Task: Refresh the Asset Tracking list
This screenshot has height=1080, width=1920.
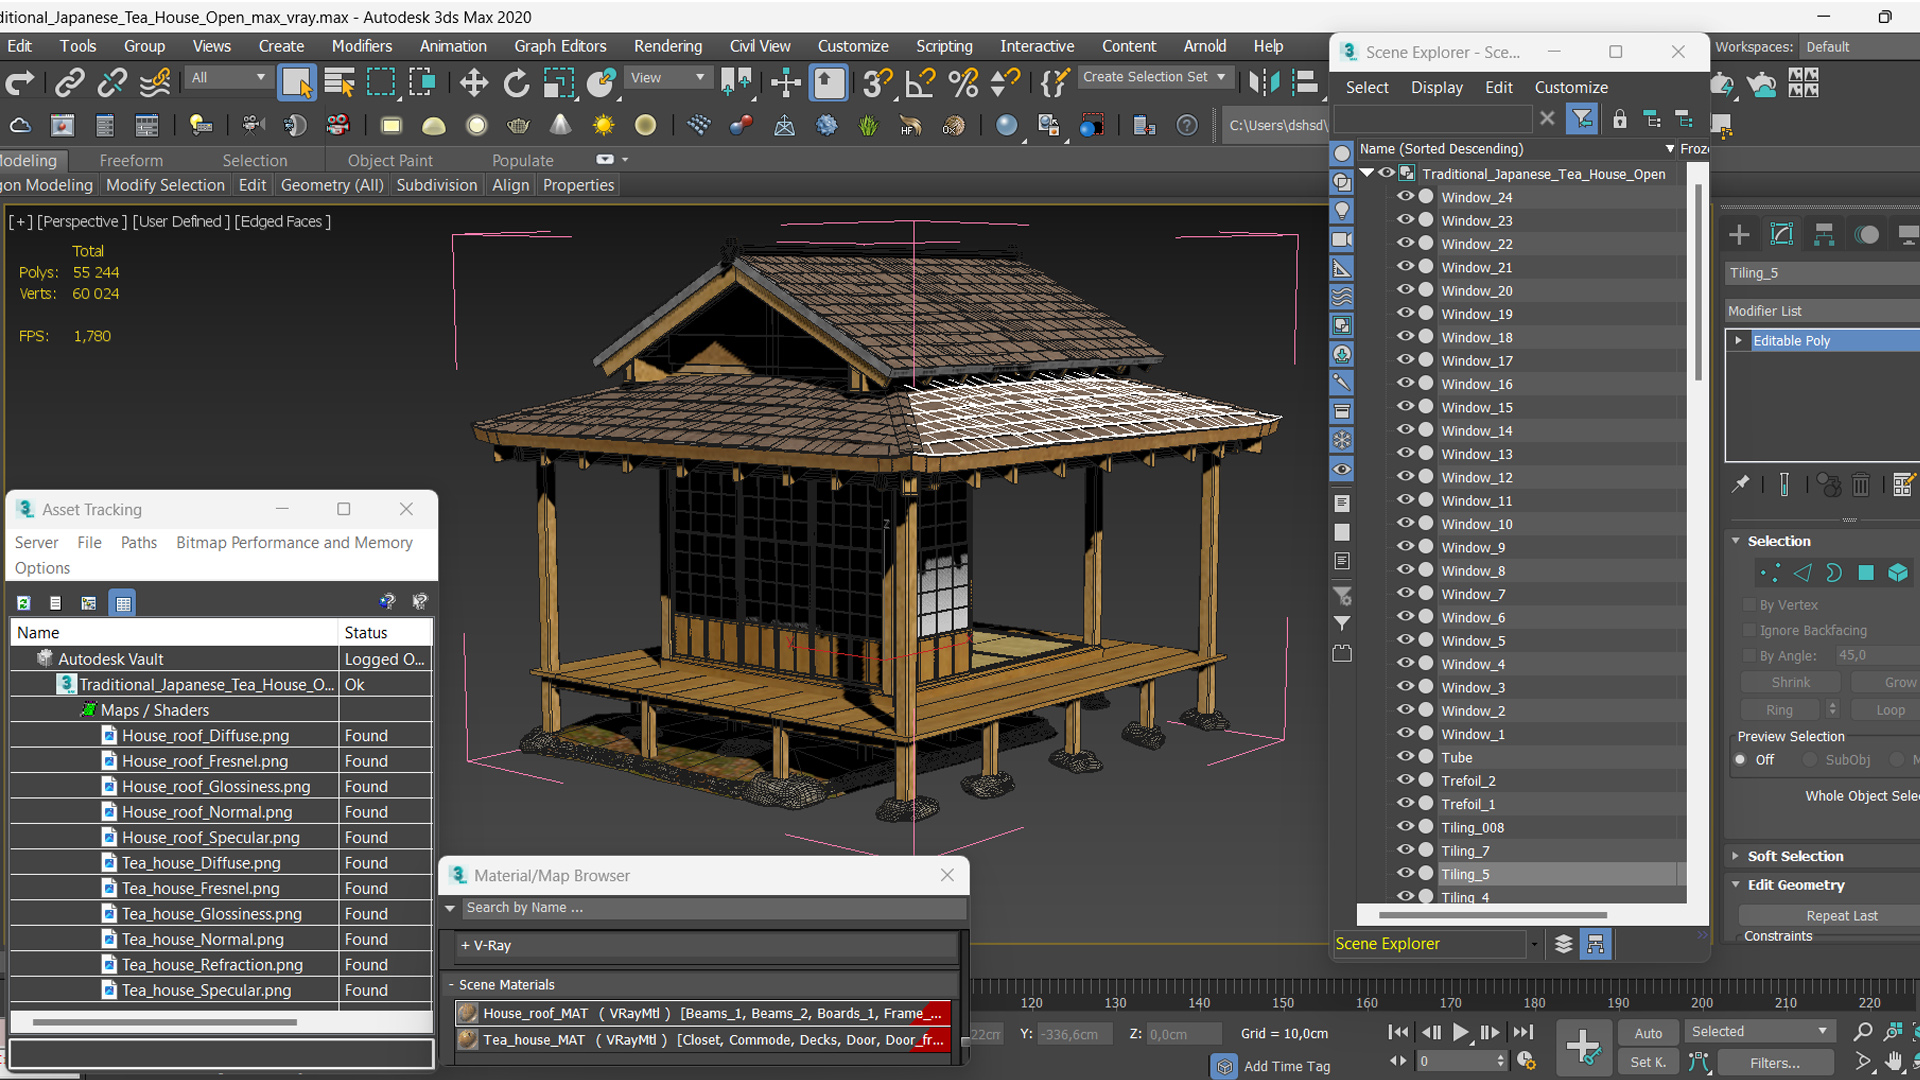Action: click(x=24, y=603)
